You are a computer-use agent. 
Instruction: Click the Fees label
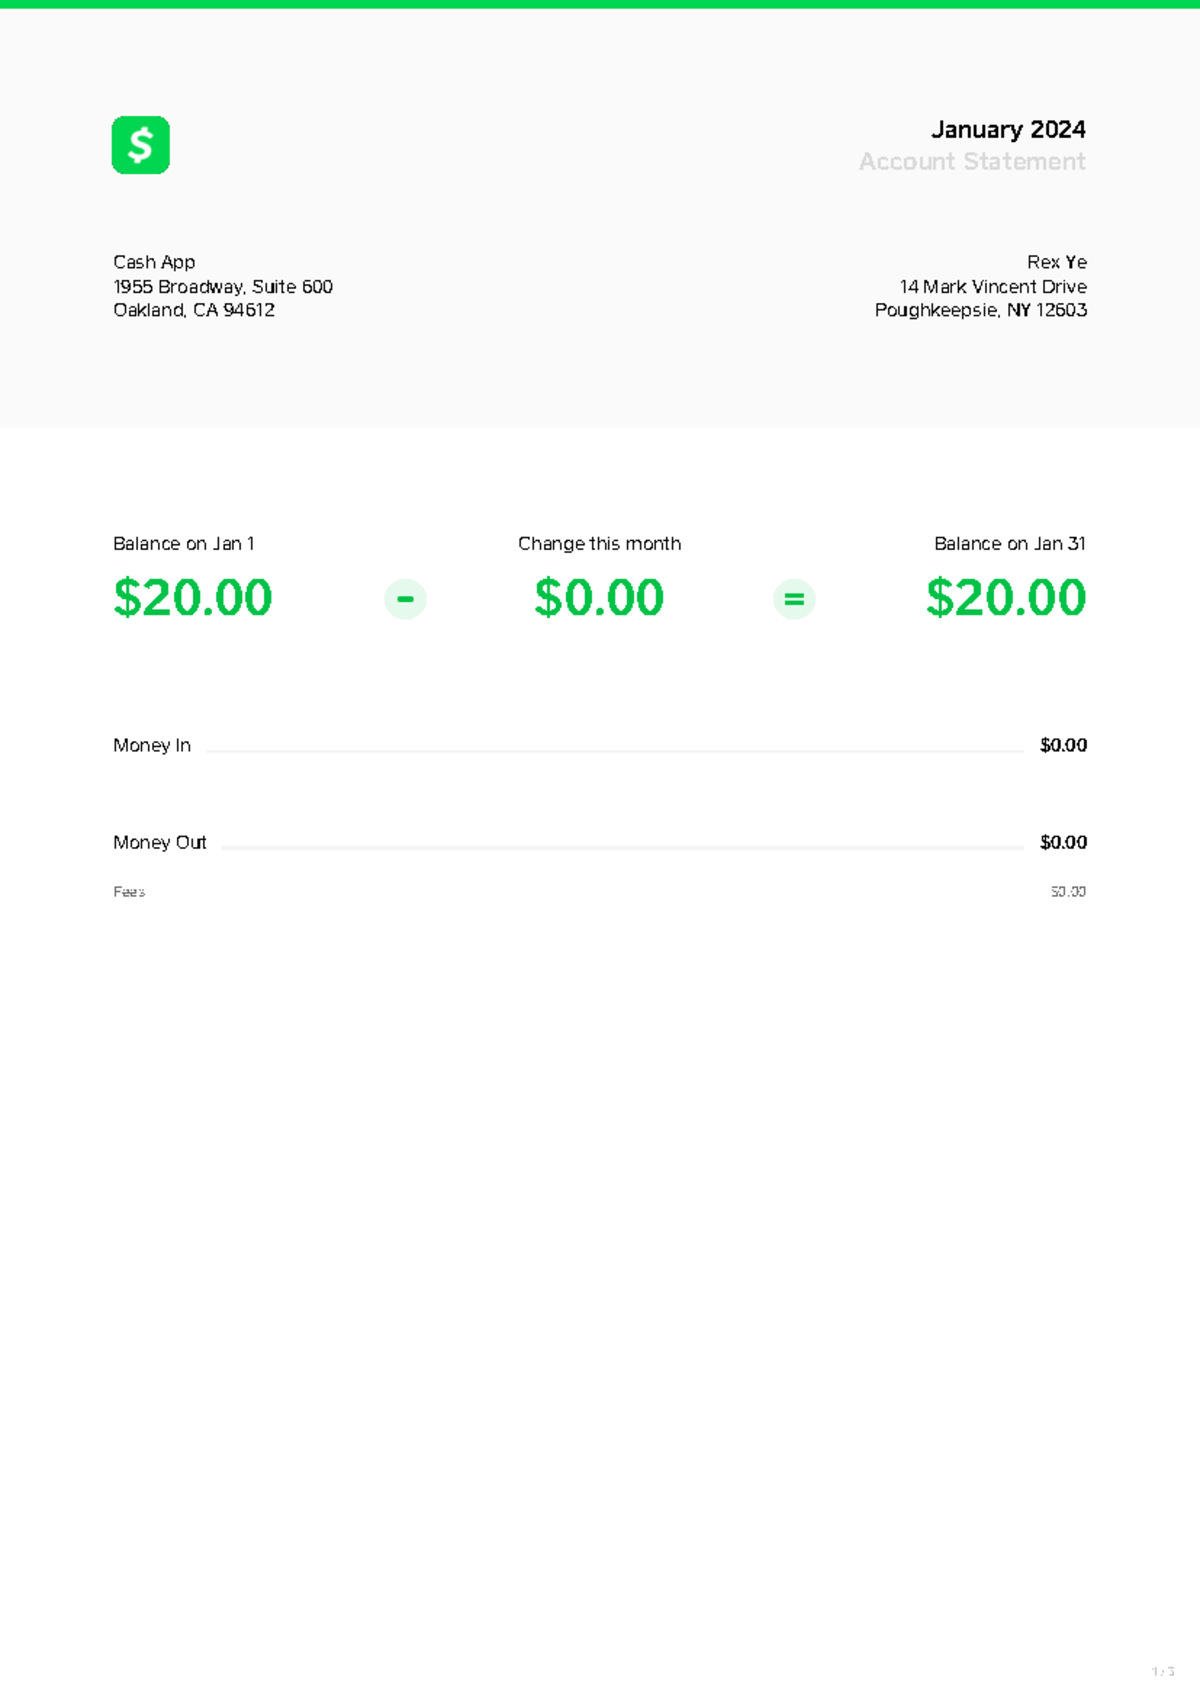[129, 892]
